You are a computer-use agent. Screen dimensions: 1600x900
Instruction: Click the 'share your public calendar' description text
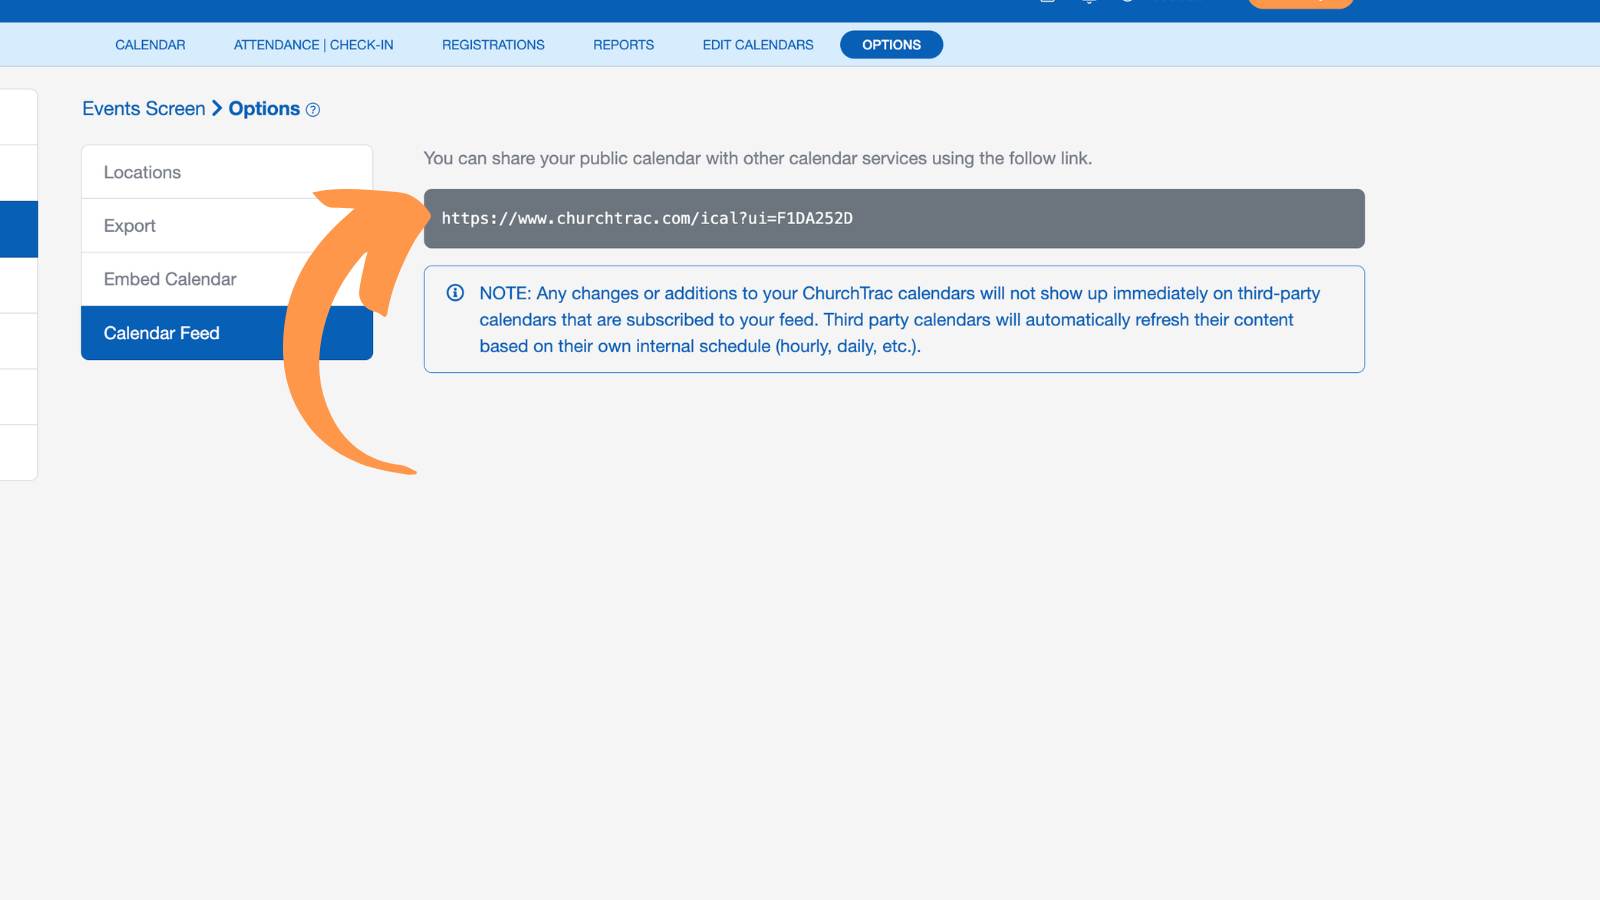758,158
